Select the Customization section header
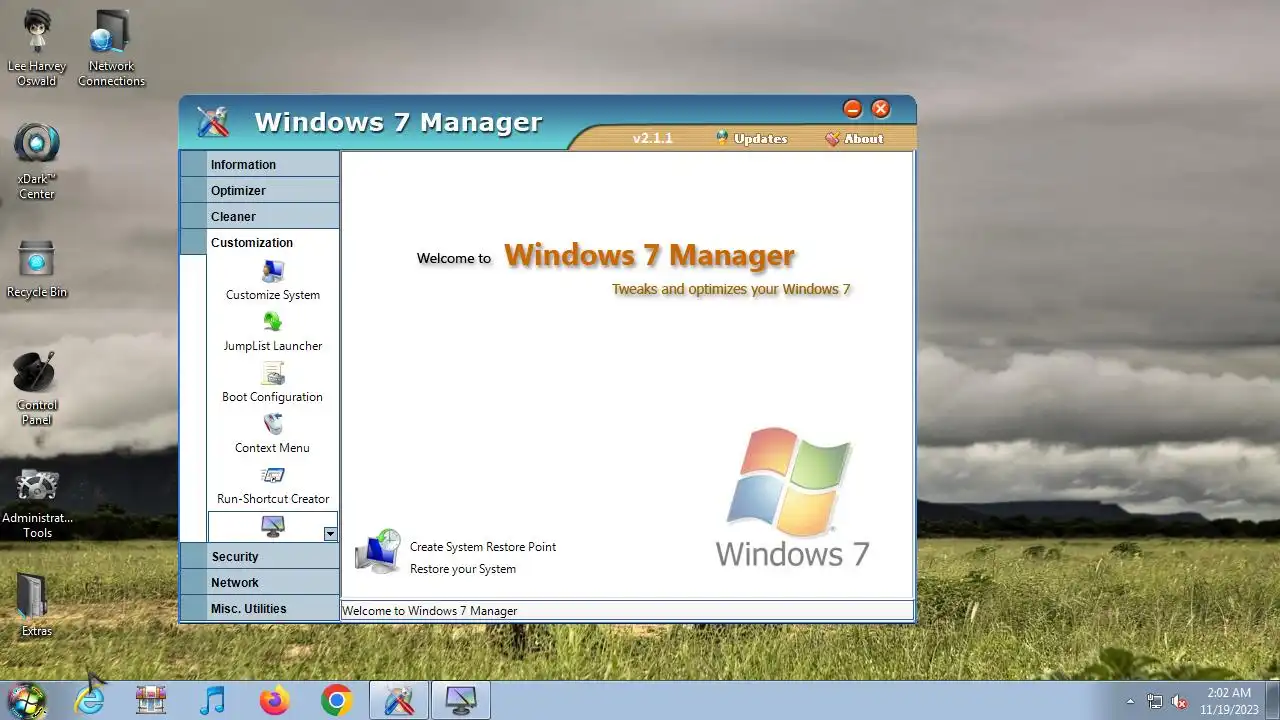Viewport: 1280px width, 720px height. (x=260, y=242)
